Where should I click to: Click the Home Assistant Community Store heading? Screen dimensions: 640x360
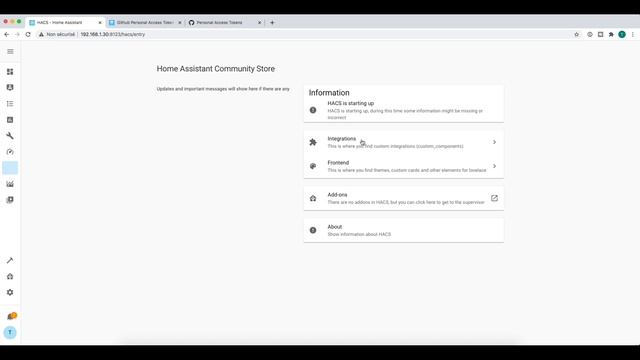pos(216,69)
